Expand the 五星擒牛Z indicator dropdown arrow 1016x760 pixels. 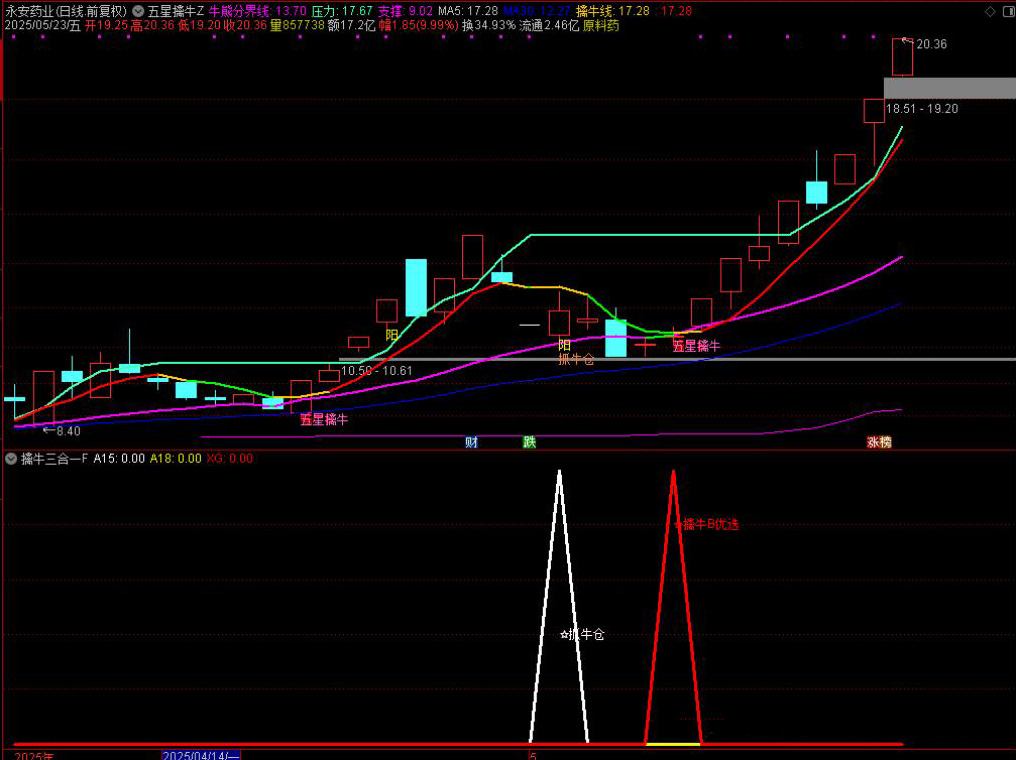coord(137,11)
